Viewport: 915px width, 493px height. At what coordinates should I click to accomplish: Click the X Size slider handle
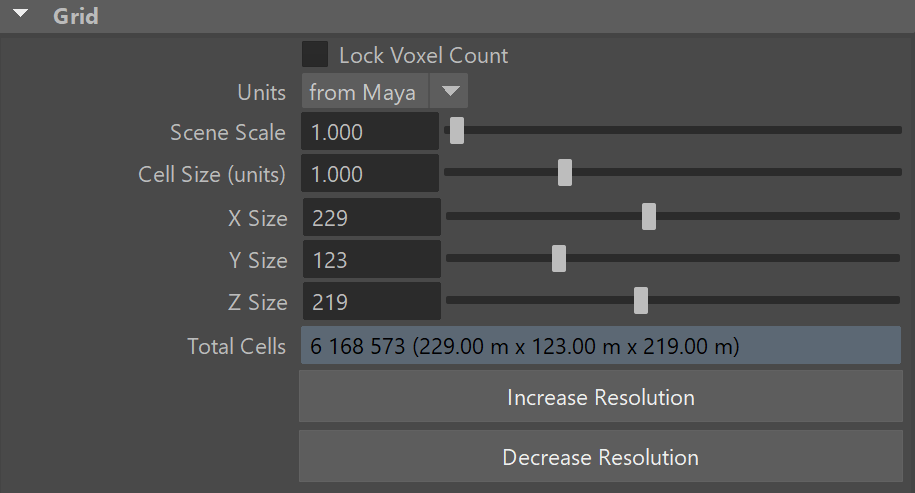[649, 216]
